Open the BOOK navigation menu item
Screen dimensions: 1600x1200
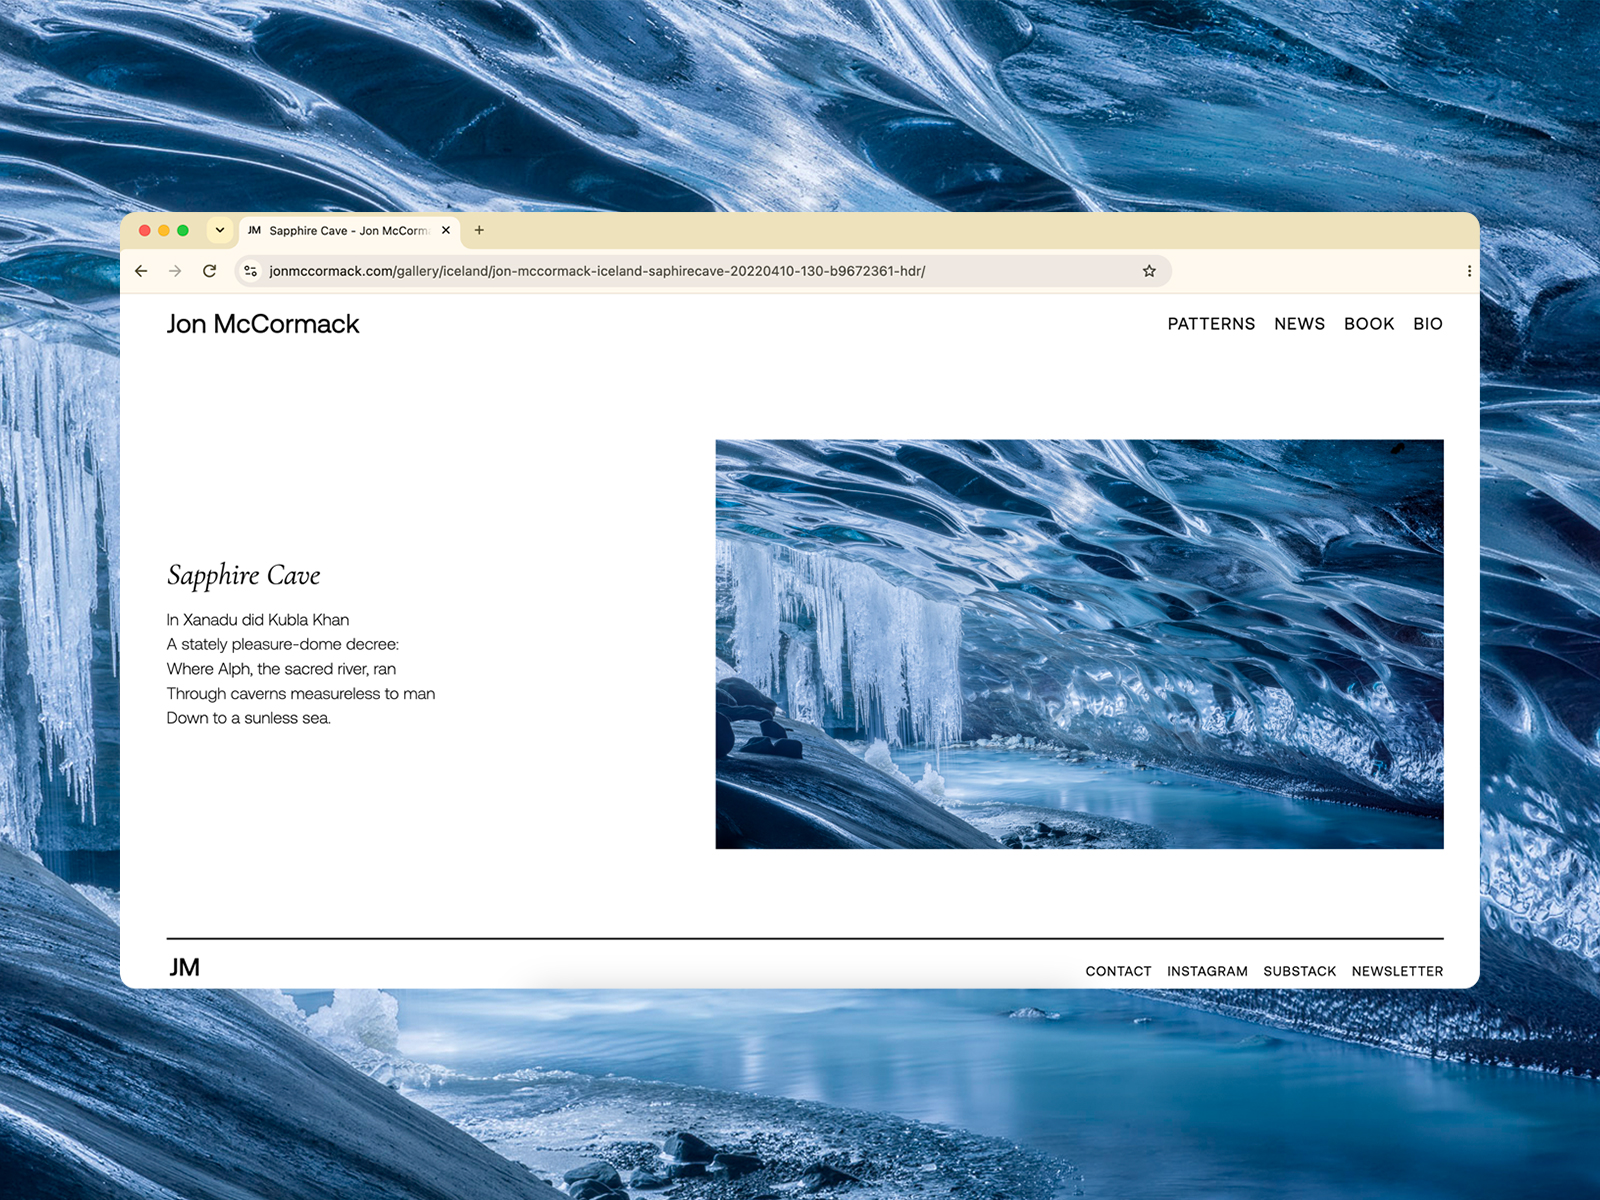(1369, 324)
